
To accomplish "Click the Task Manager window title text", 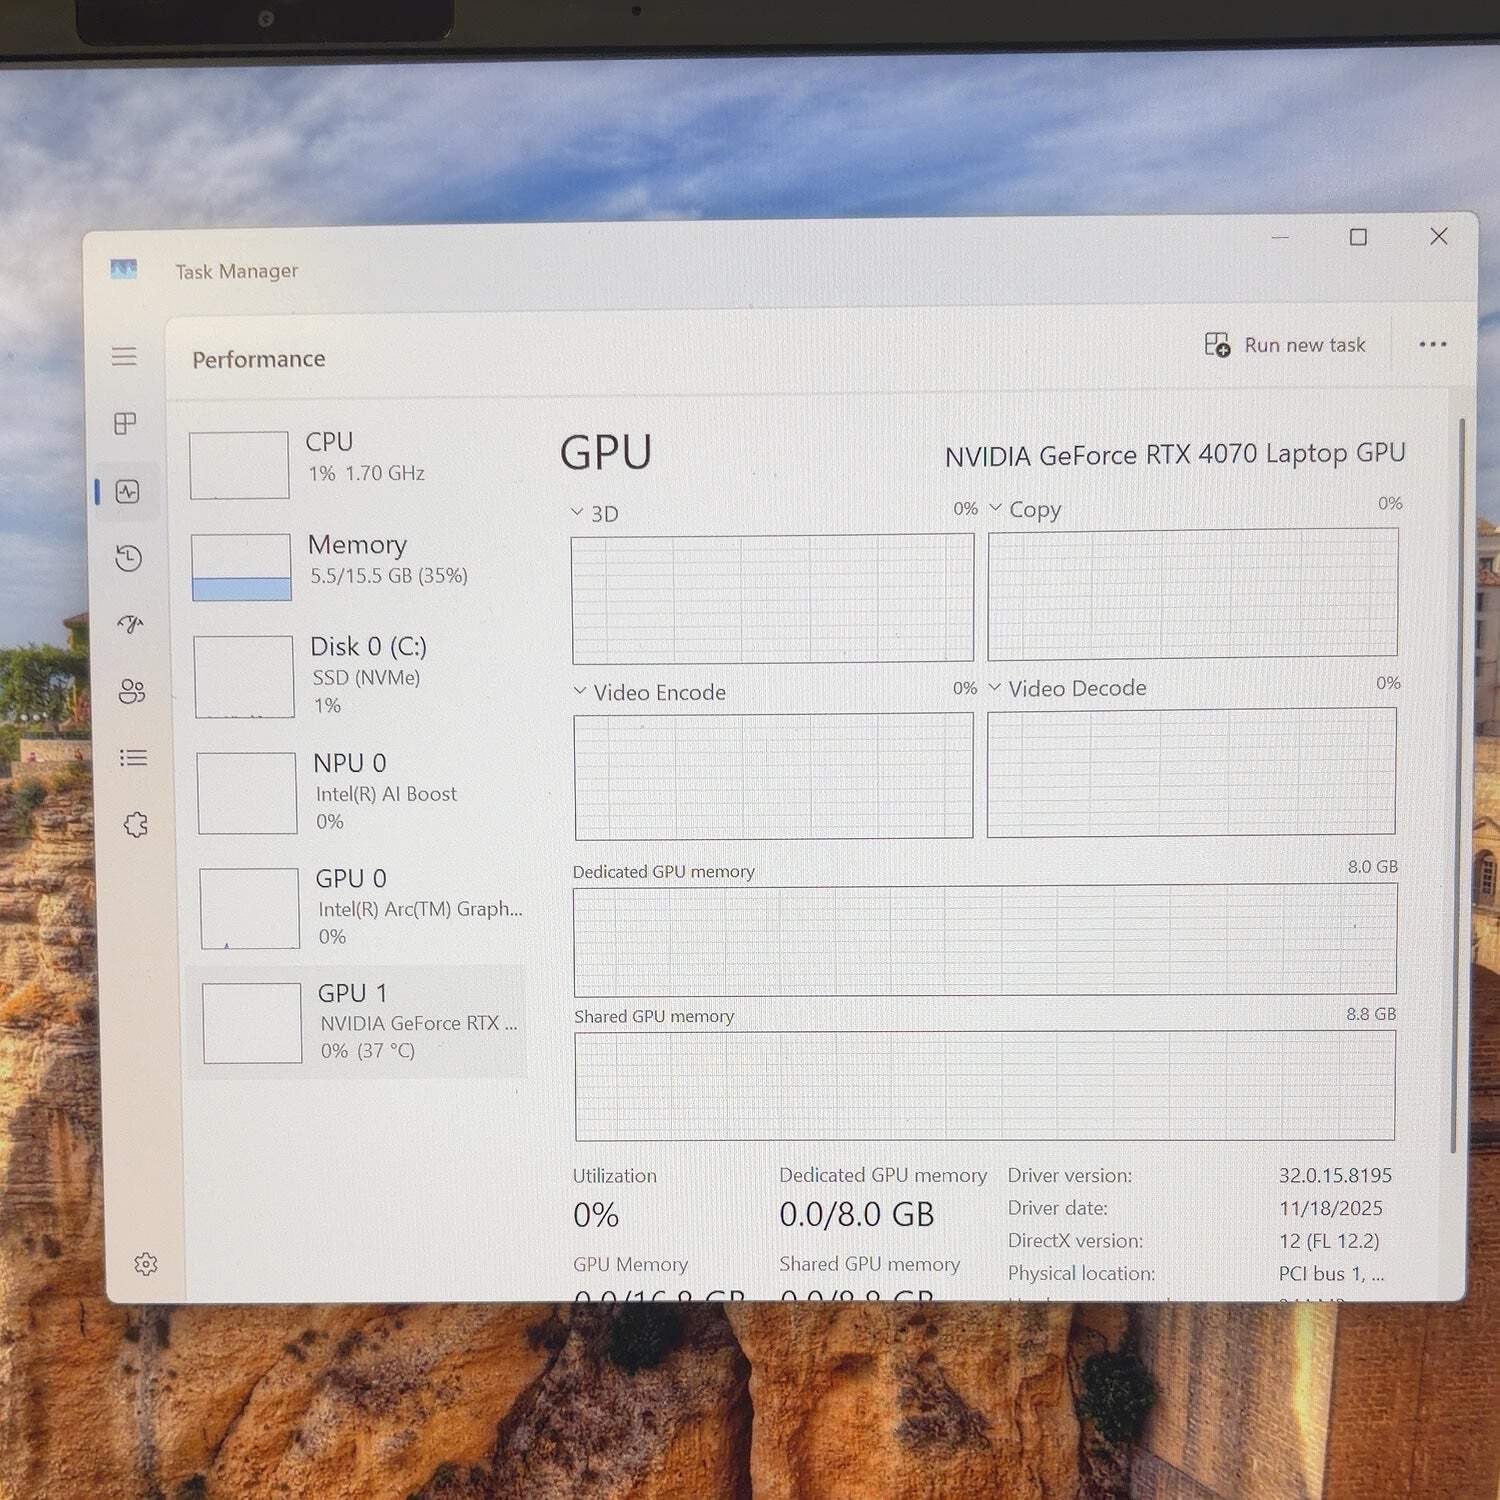I will [x=237, y=271].
